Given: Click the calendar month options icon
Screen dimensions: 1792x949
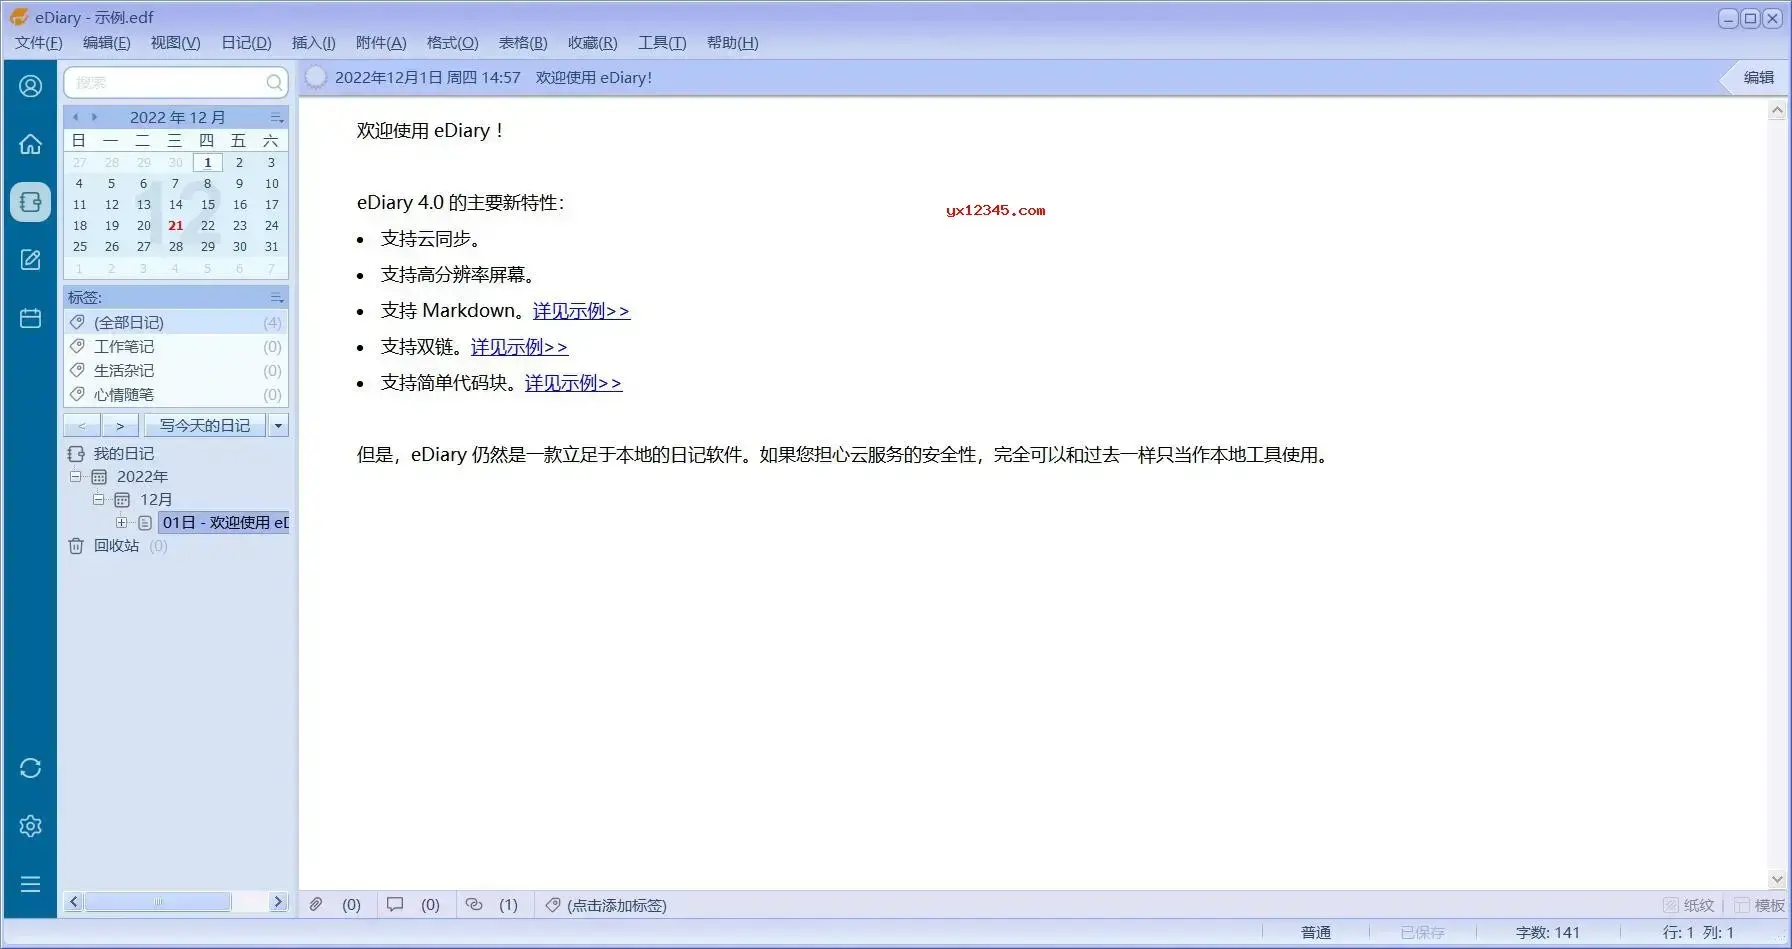Looking at the screenshot, I should point(277,117).
